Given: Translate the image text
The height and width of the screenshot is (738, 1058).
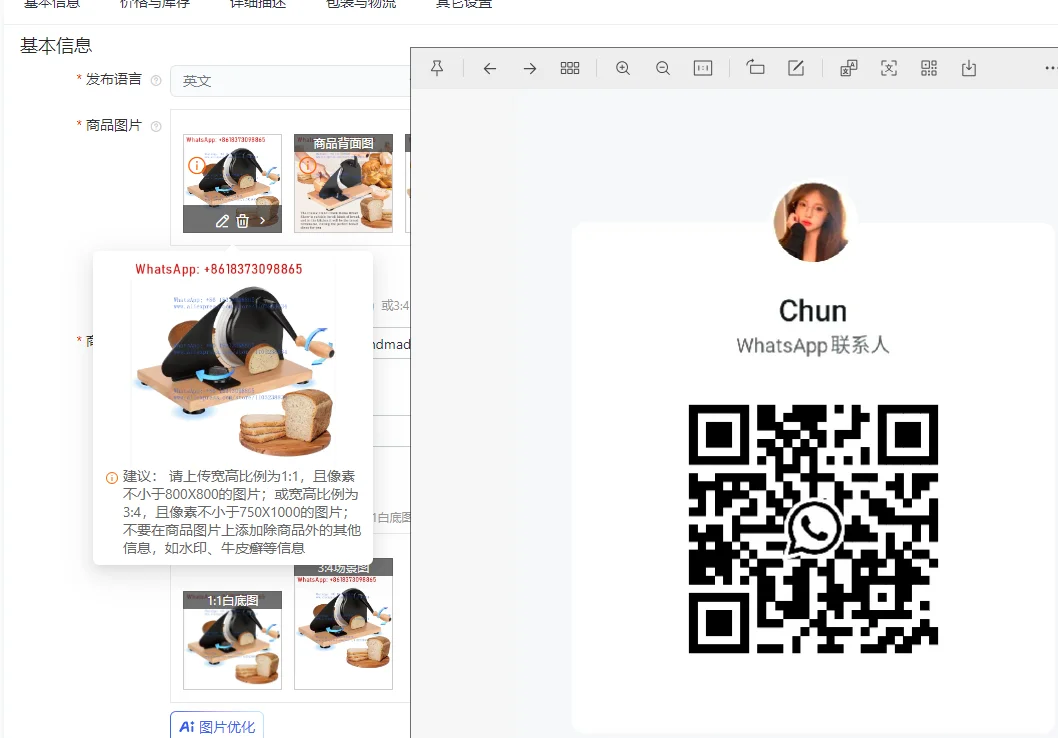Looking at the screenshot, I should coord(848,68).
